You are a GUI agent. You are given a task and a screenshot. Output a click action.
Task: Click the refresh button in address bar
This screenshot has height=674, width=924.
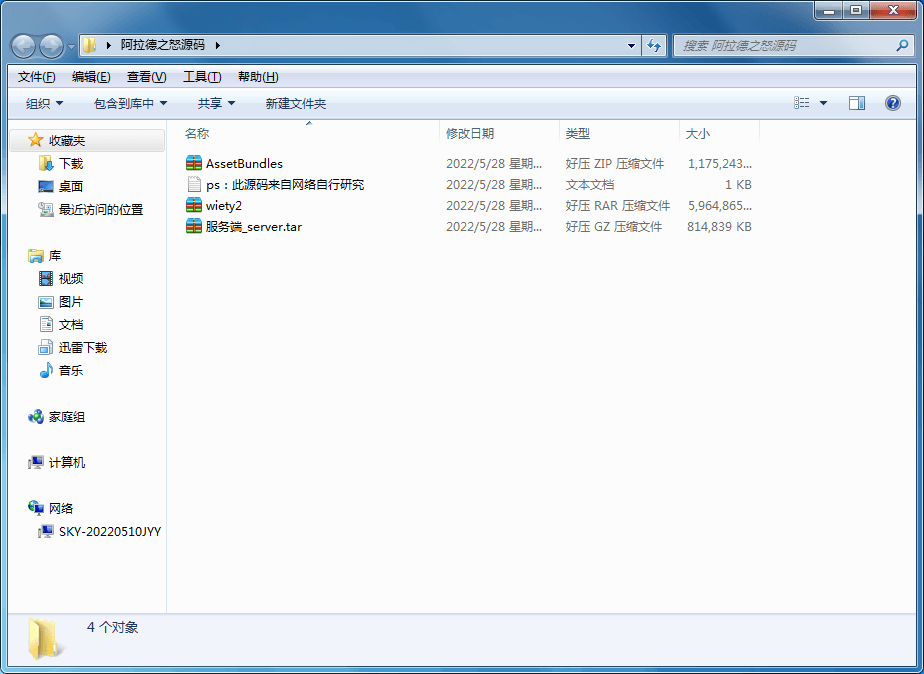[x=653, y=45]
